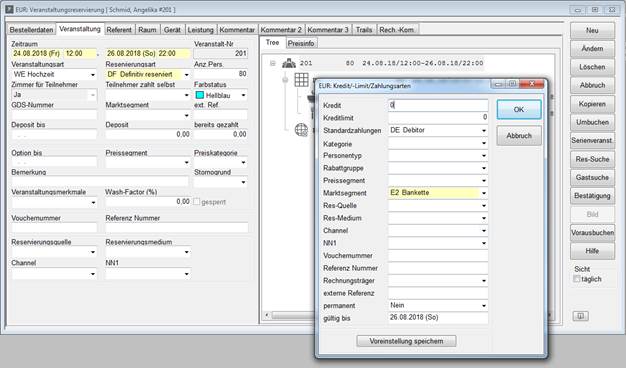
Task: Click the Abbruch button in main sidebar
Action: [x=592, y=85]
